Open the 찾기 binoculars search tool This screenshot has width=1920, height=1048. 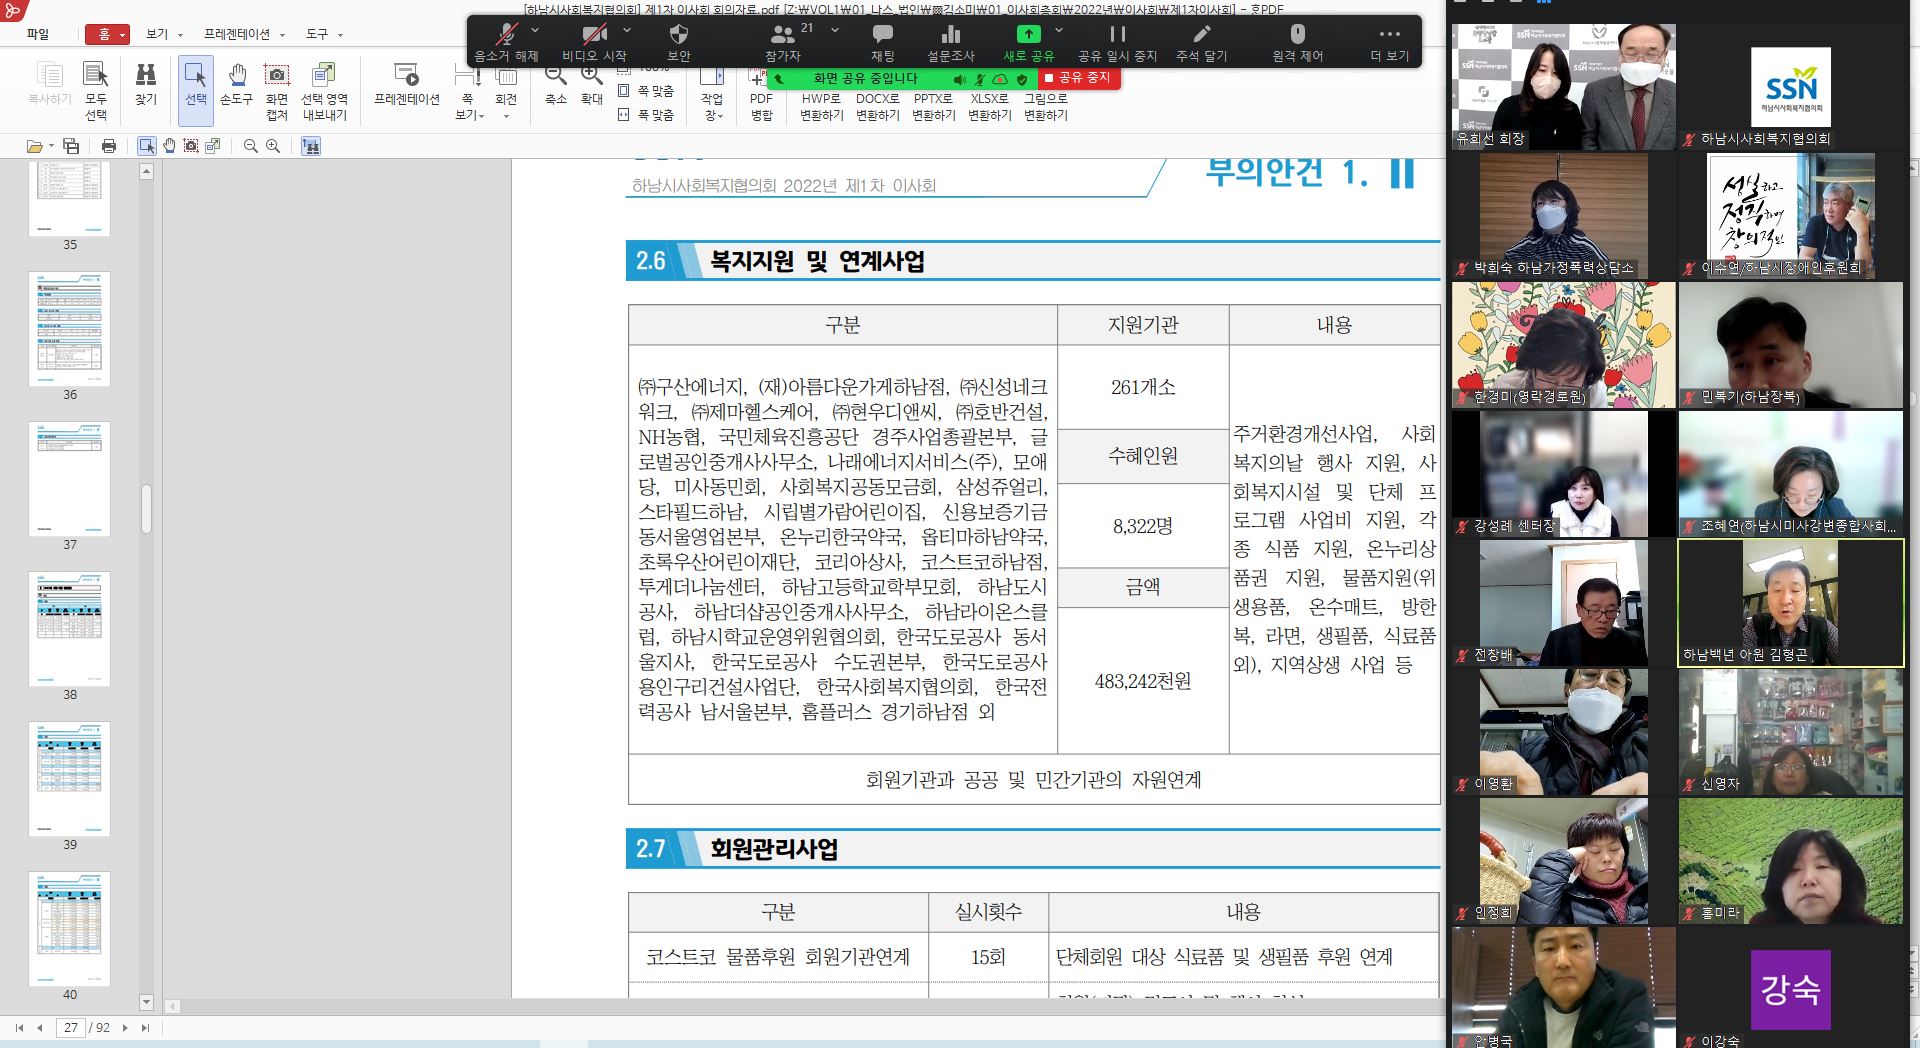pyautogui.click(x=146, y=84)
